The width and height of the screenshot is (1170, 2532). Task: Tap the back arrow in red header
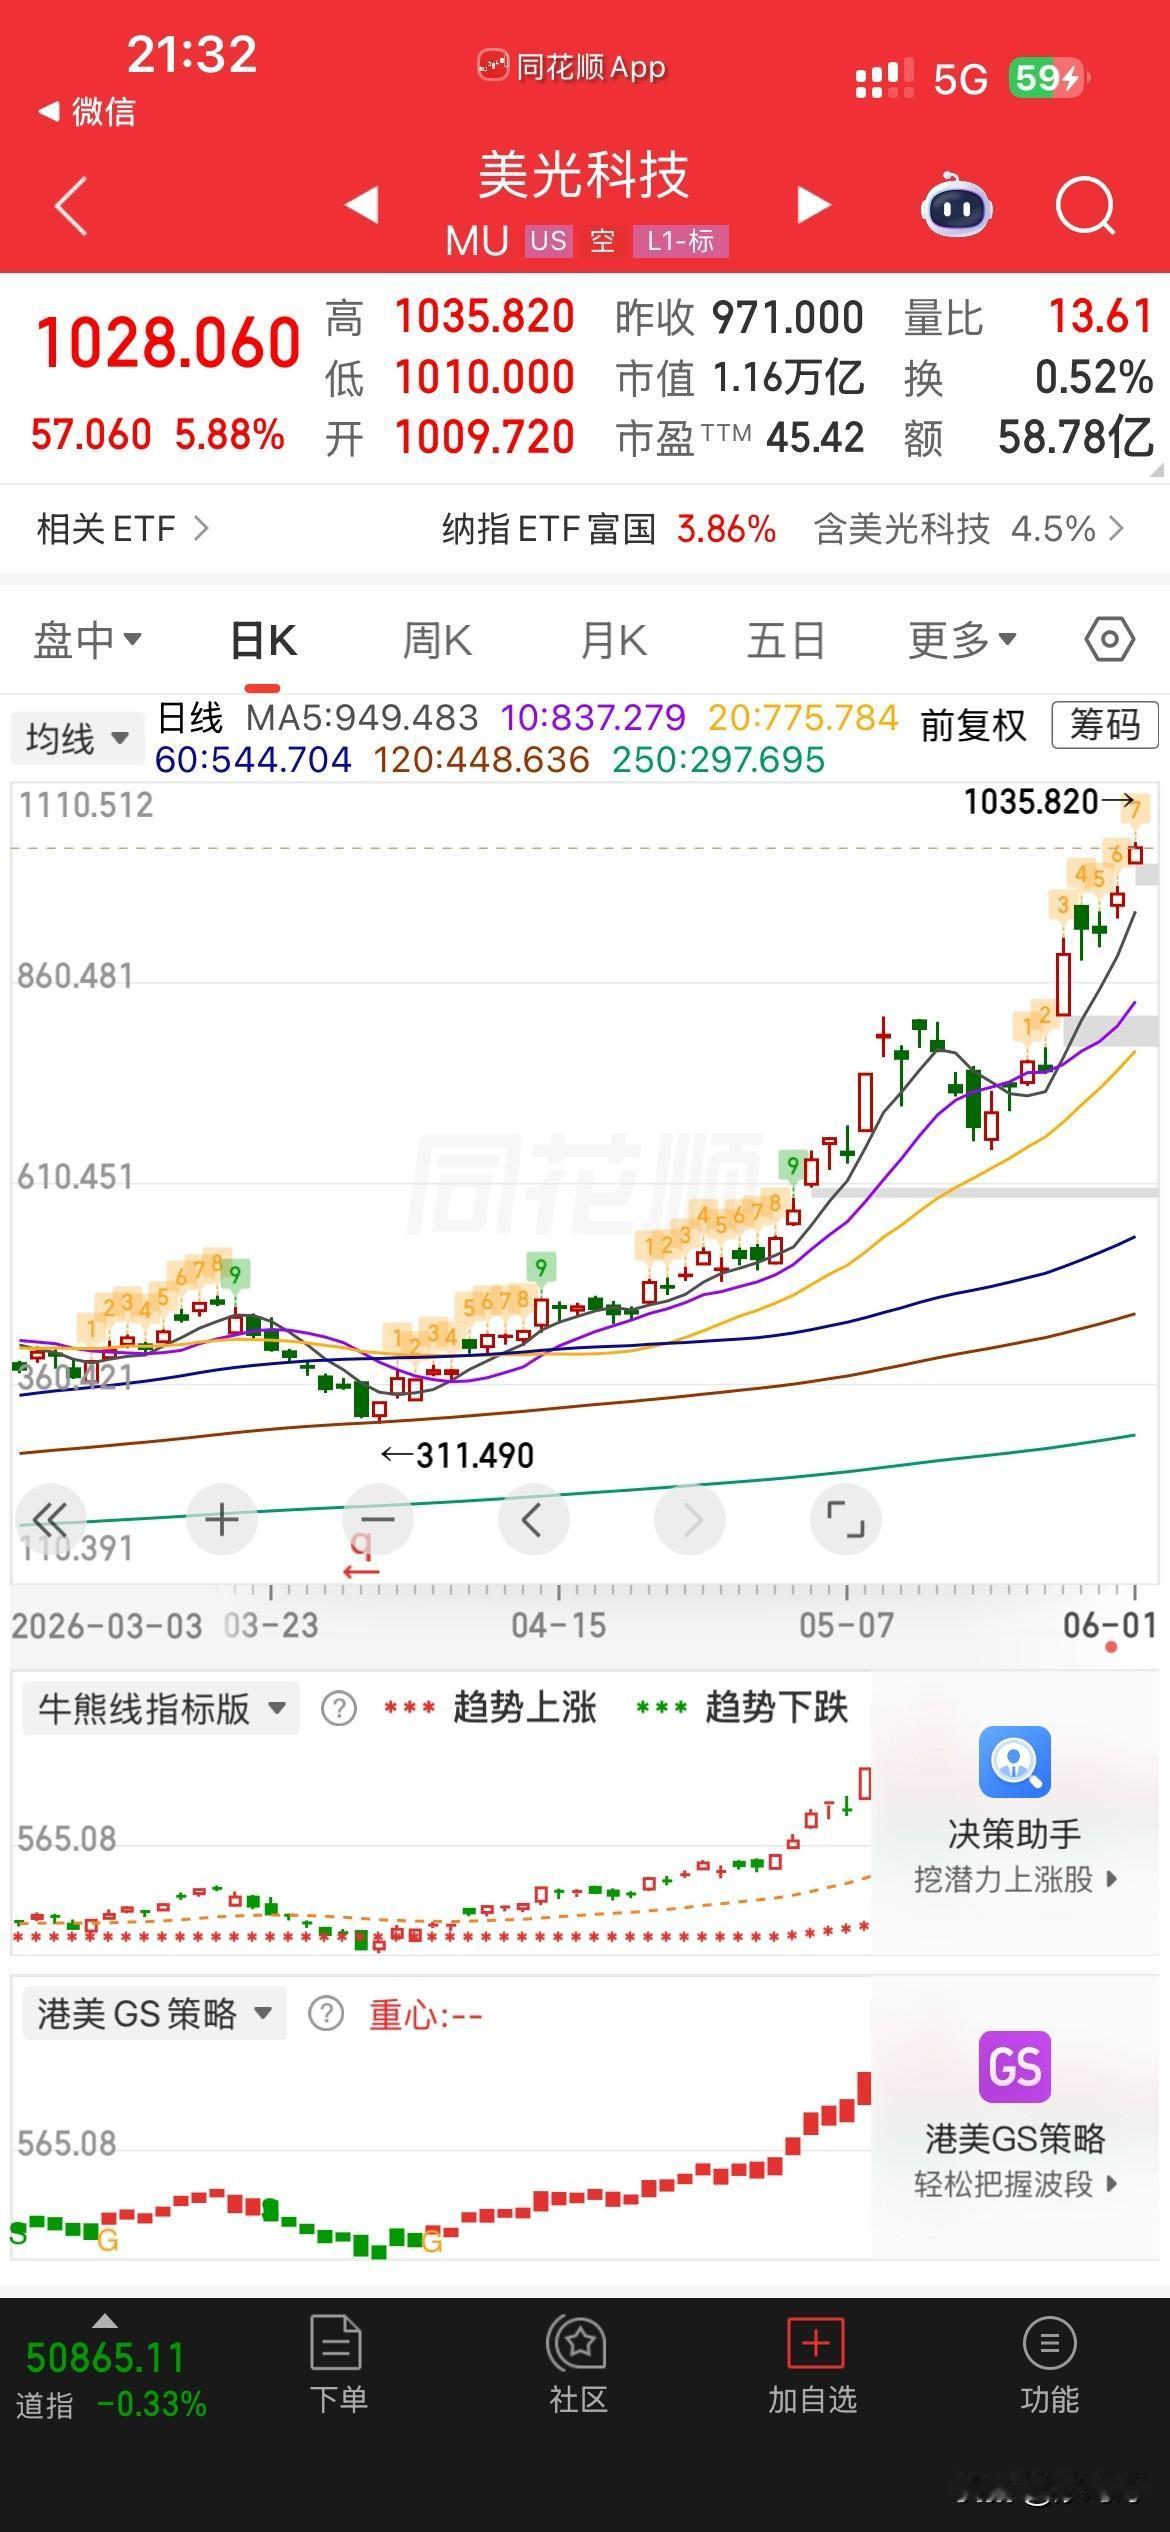pos(71,206)
